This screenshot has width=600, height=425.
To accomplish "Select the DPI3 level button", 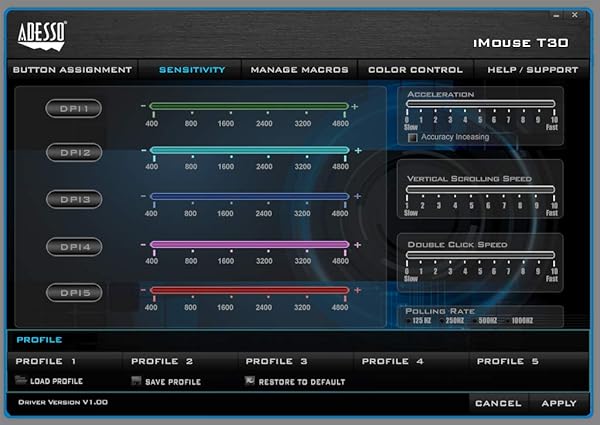I will coord(73,199).
